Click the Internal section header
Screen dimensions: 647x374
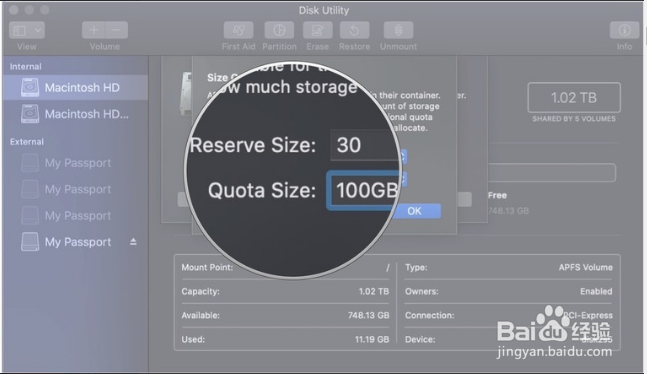pos(26,66)
